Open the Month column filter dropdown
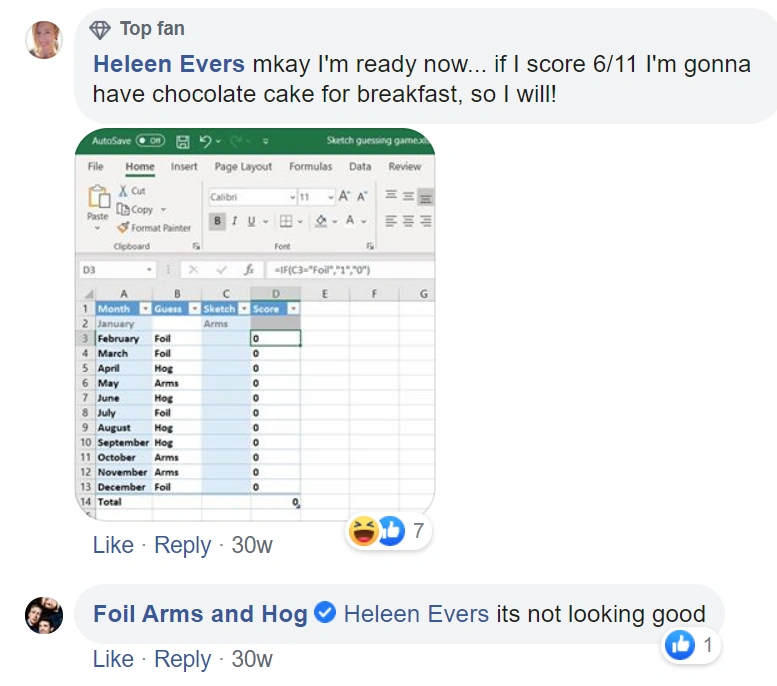777x686 pixels. coord(145,309)
